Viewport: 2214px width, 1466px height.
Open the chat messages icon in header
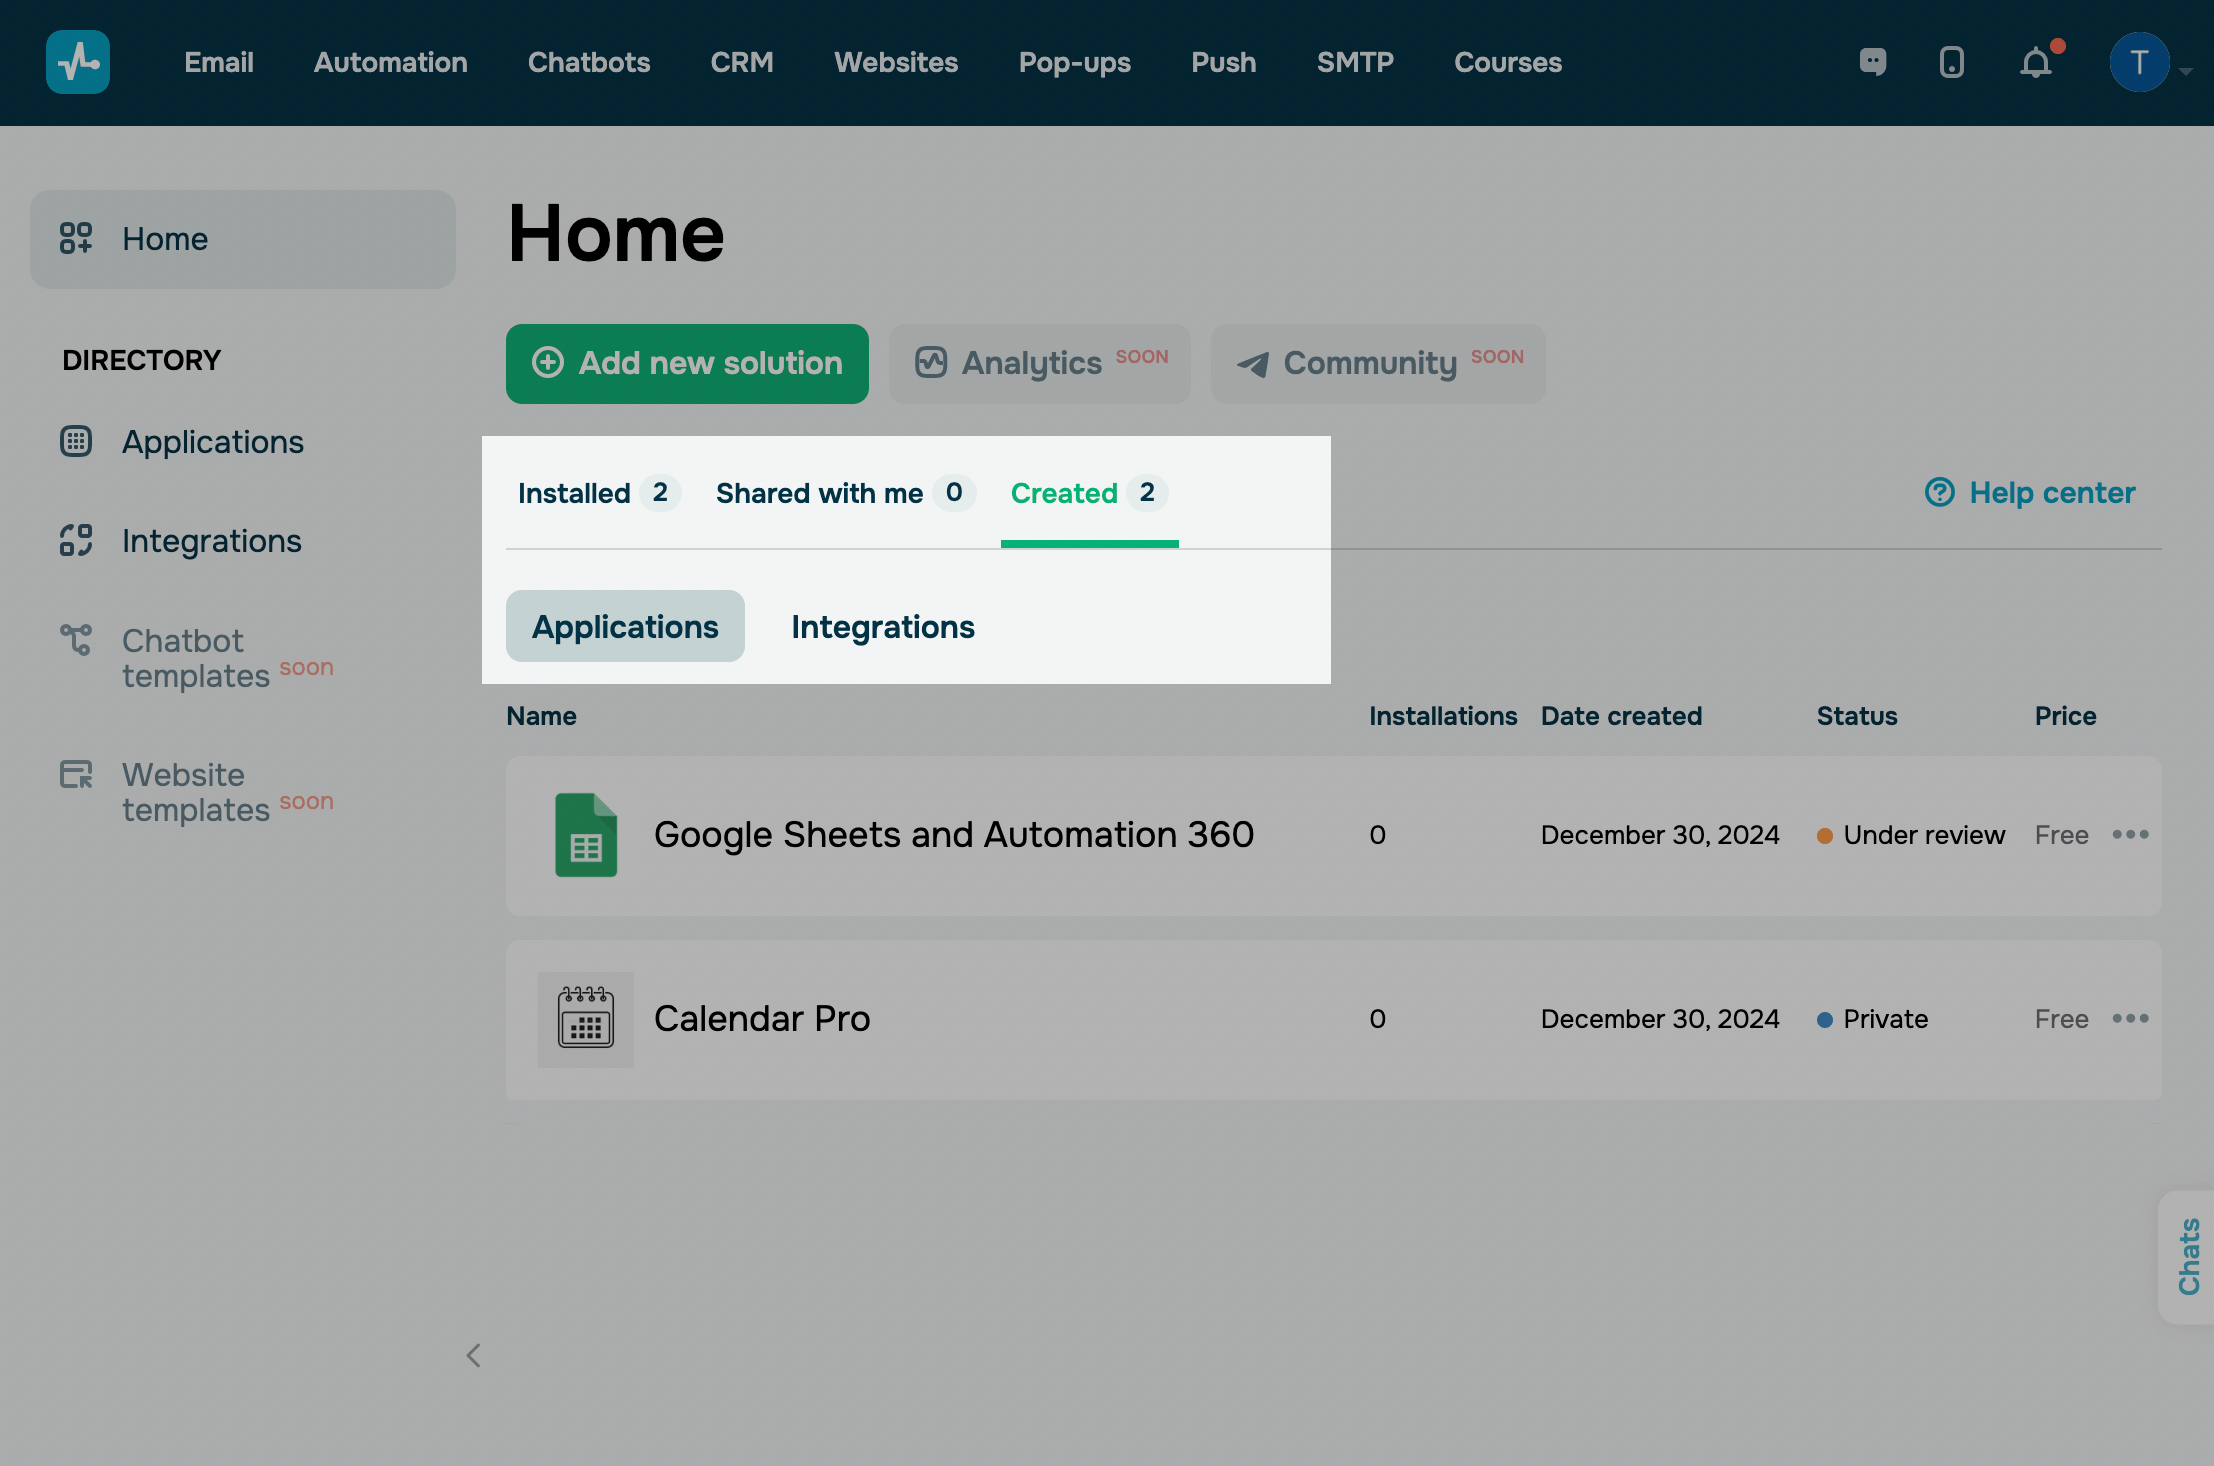tap(1873, 62)
